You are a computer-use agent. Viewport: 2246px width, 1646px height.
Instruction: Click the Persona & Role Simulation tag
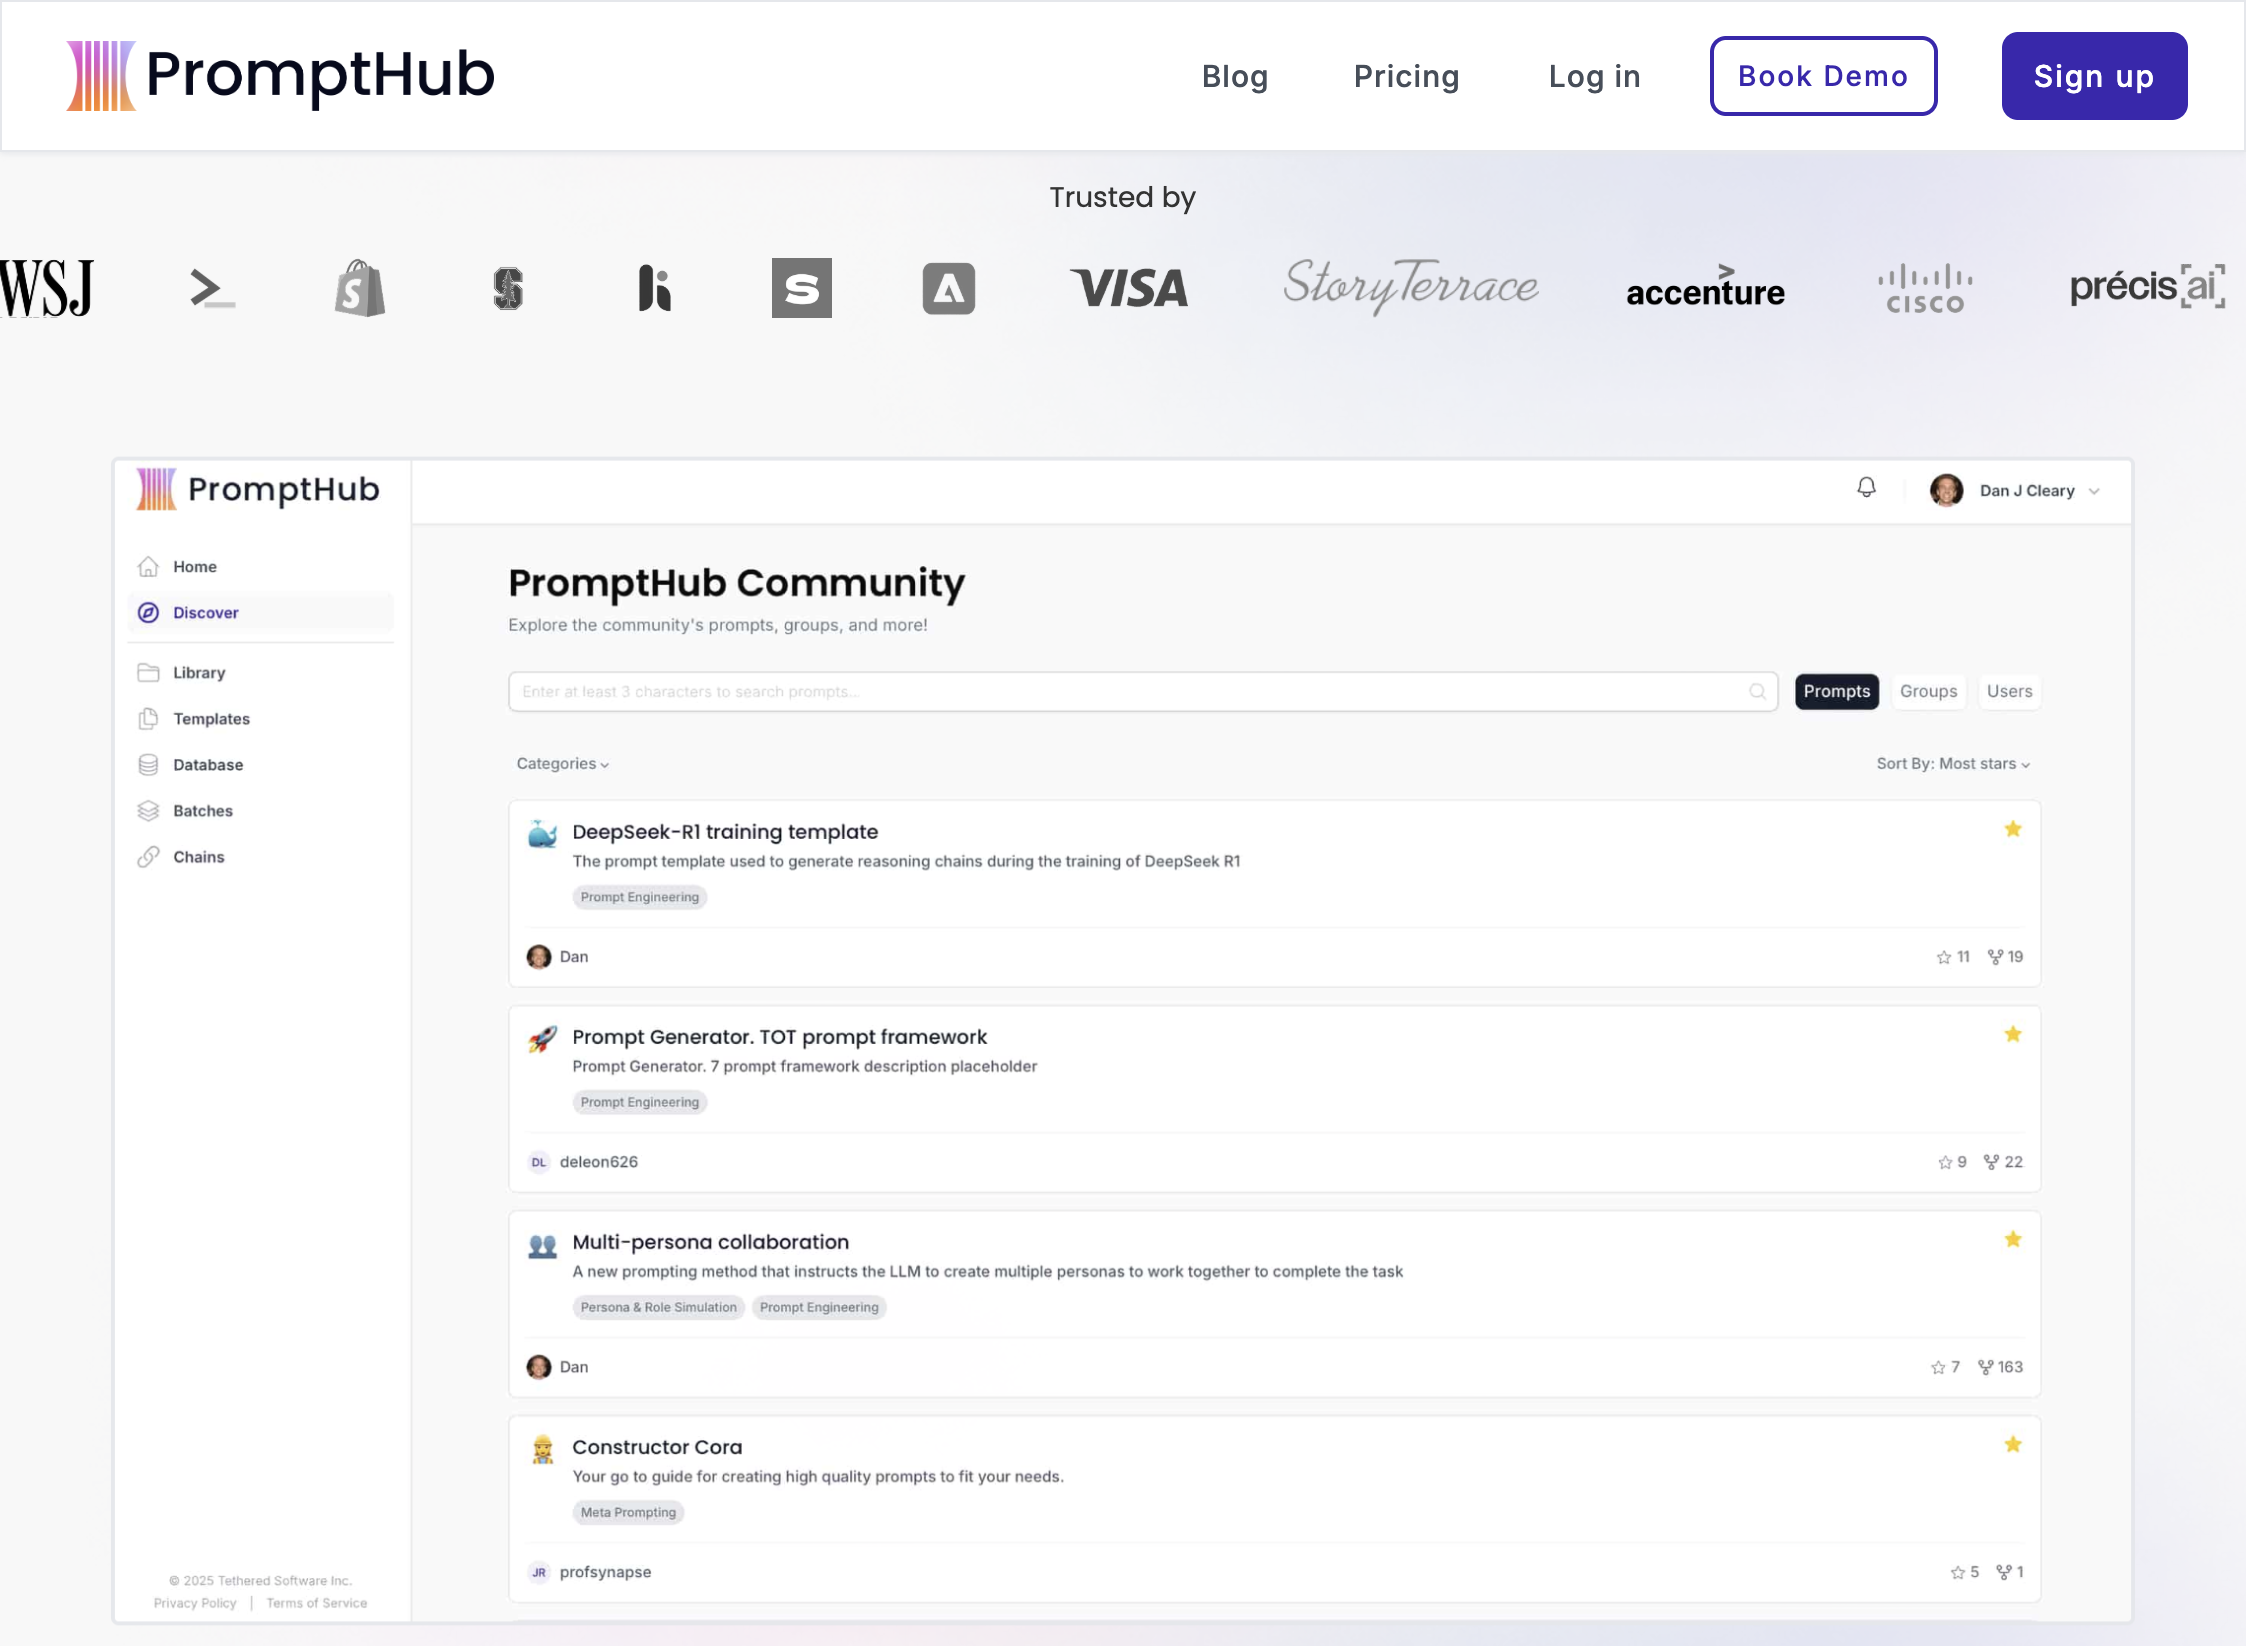pyautogui.click(x=658, y=1307)
